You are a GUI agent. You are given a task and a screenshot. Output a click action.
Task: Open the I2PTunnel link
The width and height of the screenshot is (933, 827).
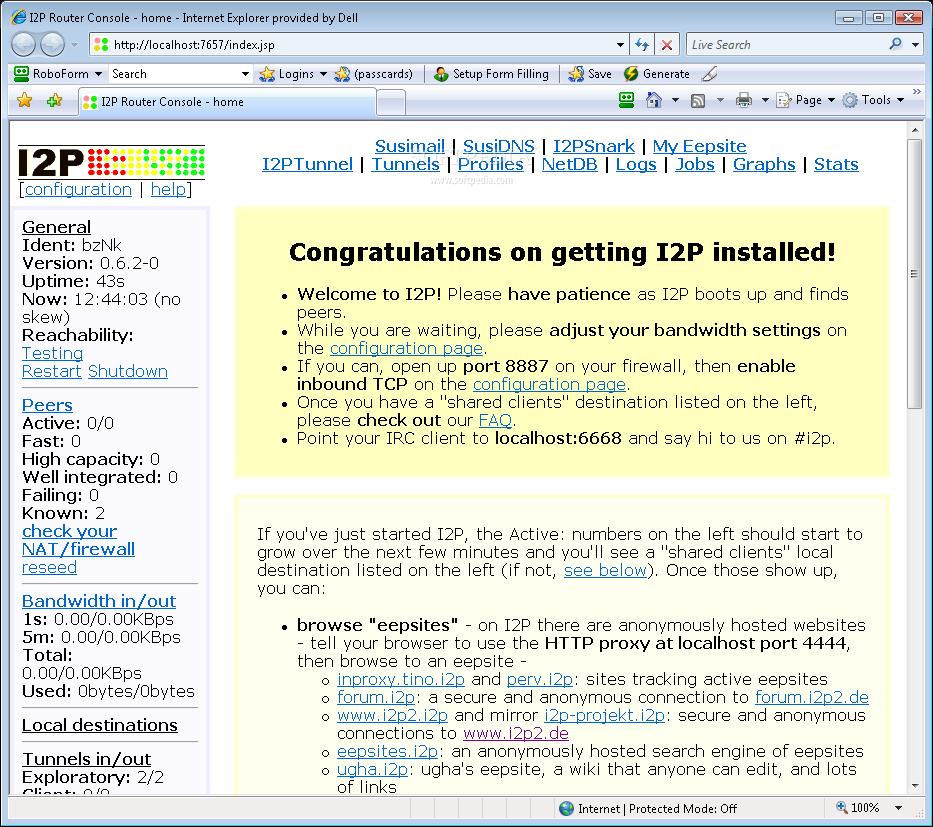tap(307, 164)
